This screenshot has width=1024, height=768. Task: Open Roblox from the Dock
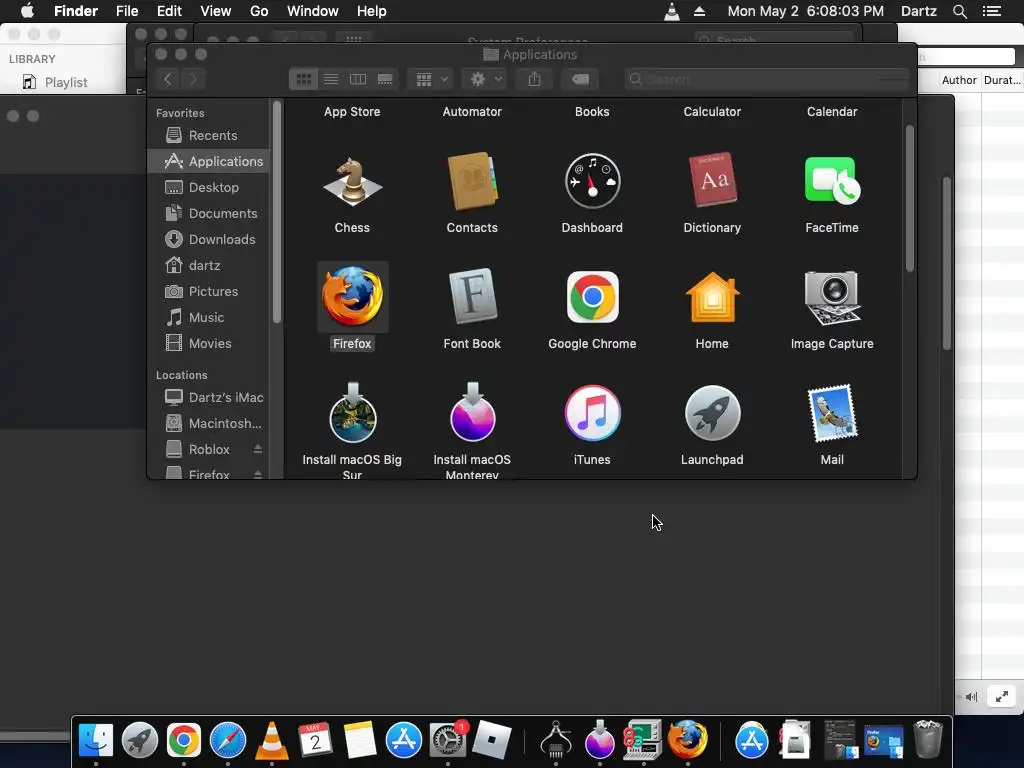[x=491, y=740]
